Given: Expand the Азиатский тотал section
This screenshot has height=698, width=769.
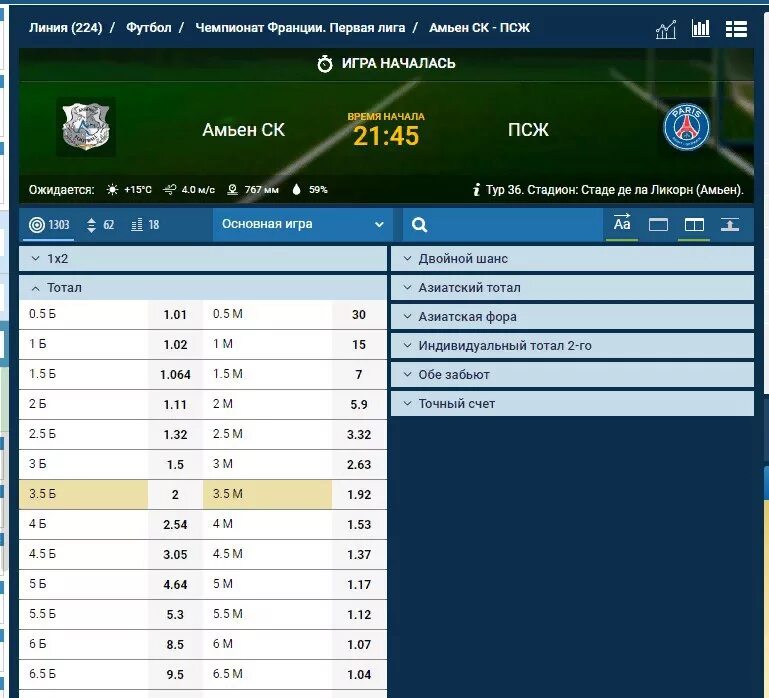Looking at the screenshot, I should point(572,287).
